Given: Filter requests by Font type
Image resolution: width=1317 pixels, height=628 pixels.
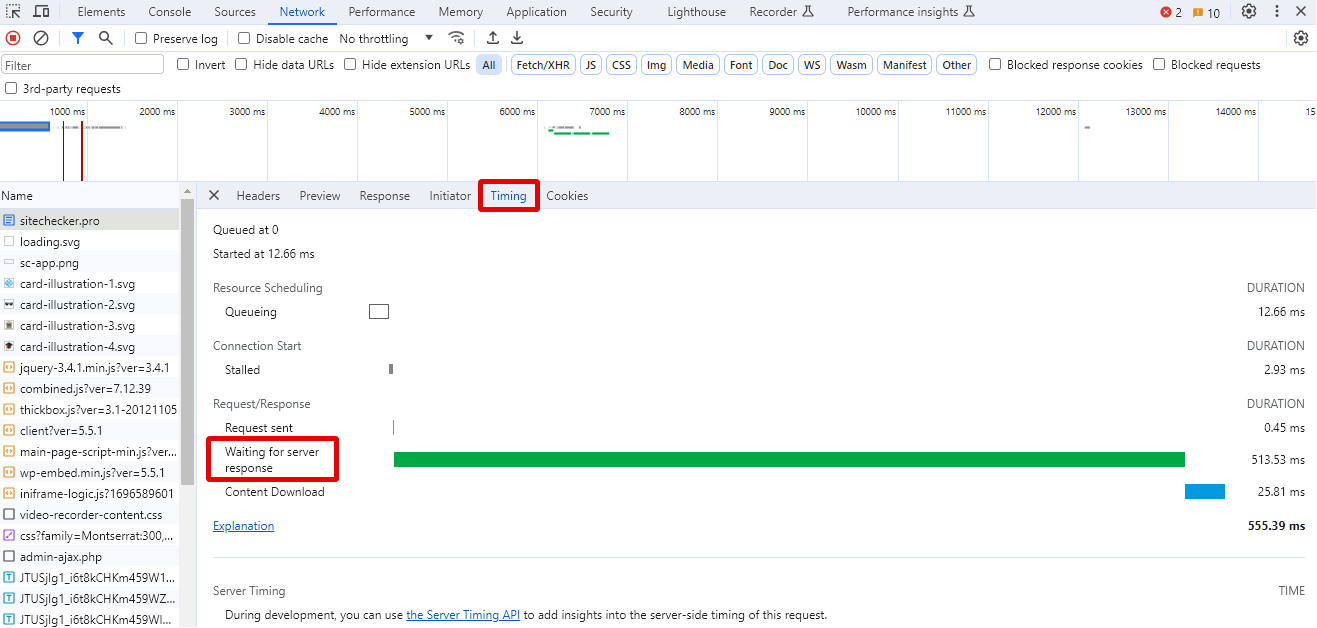Looking at the screenshot, I should 741,65.
